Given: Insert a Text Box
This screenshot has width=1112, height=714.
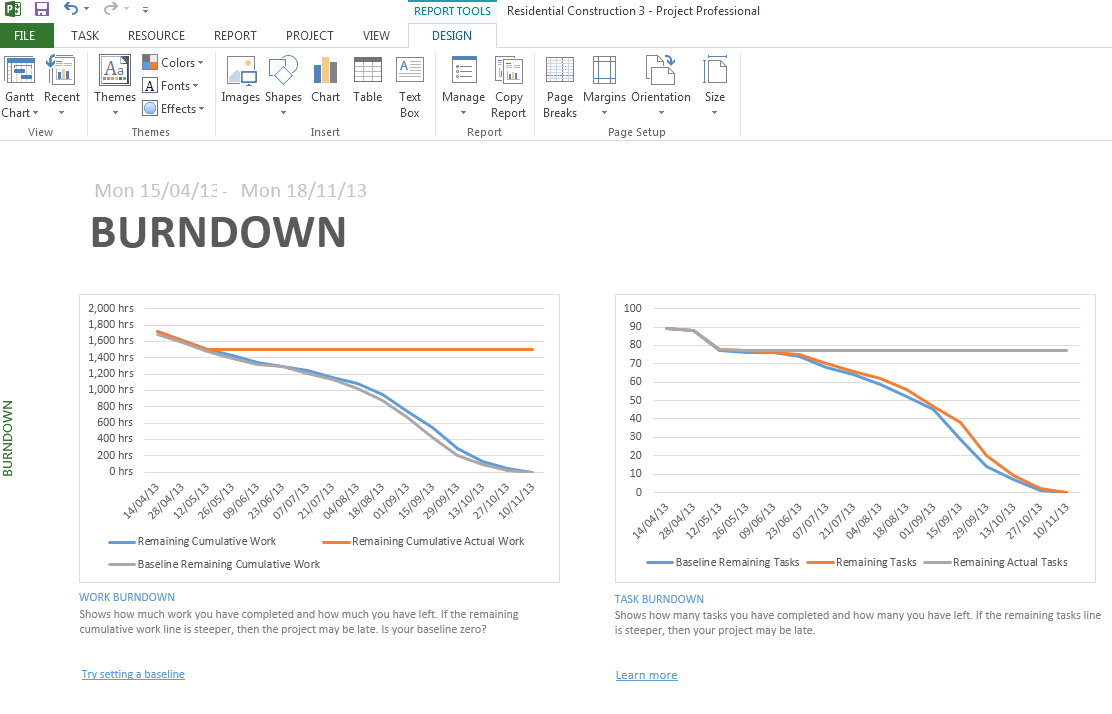Looking at the screenshot, I should click(x=410, y=85).
